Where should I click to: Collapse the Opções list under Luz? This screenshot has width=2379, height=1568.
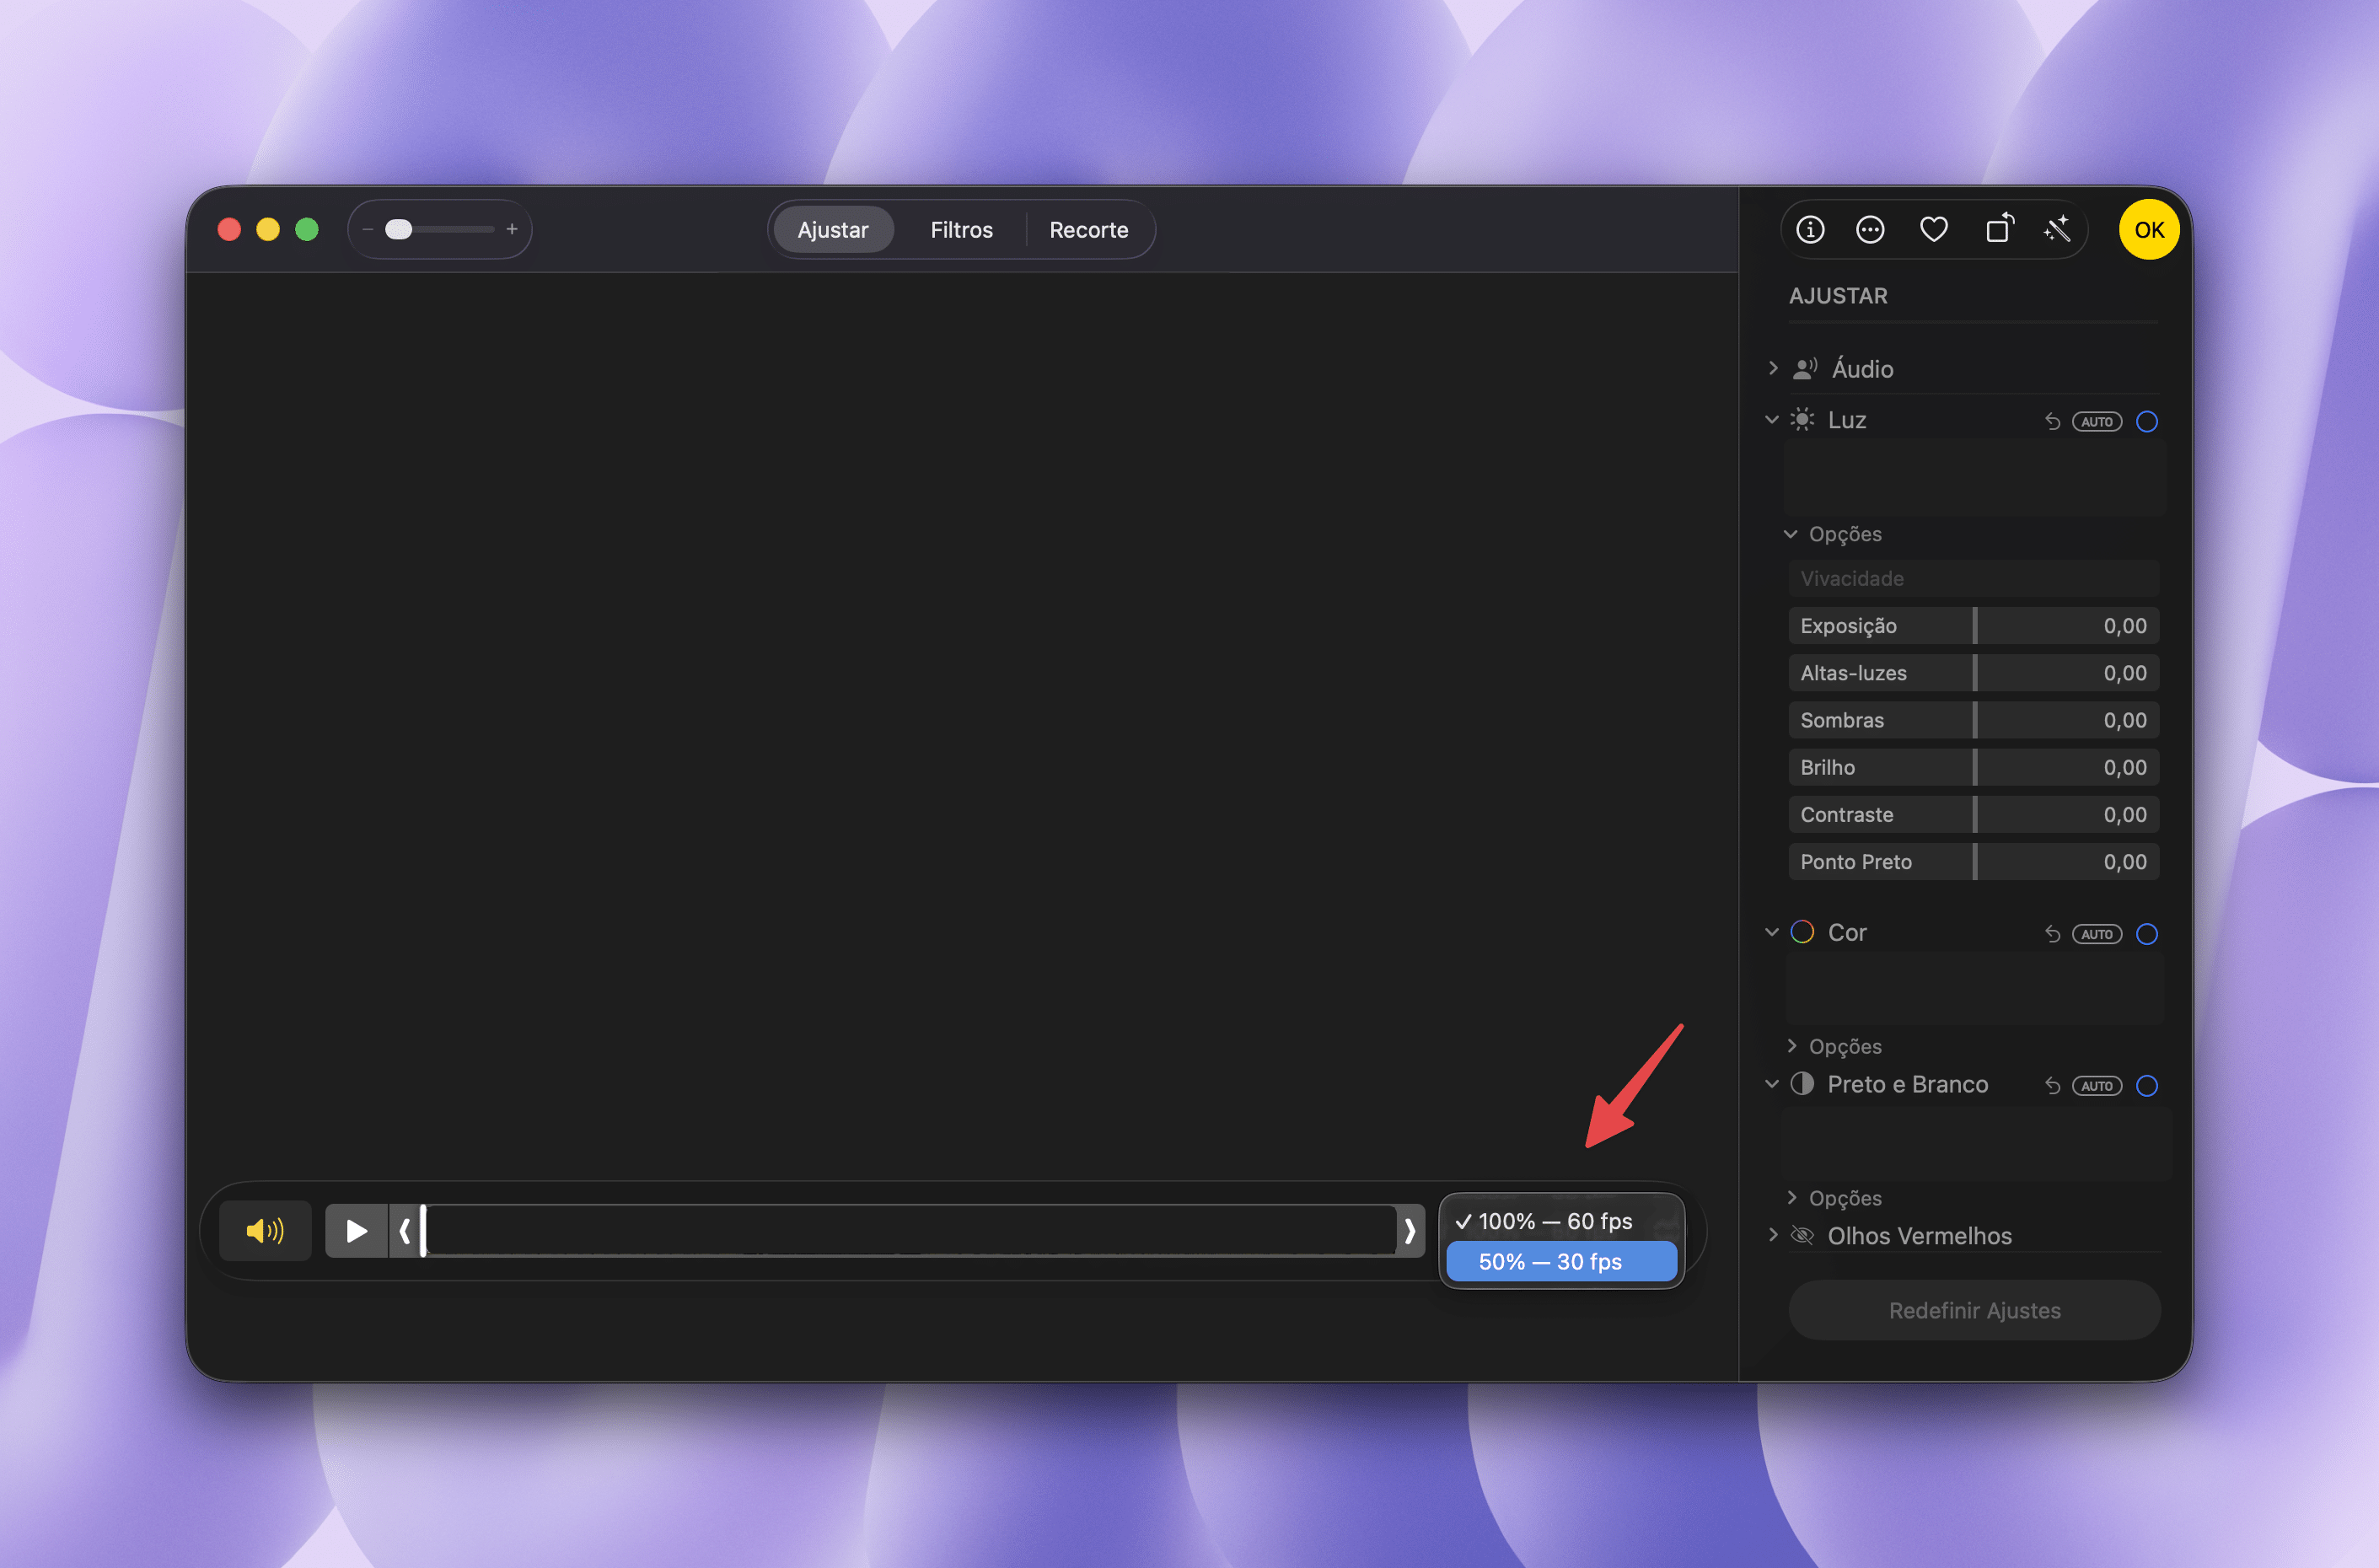pyautogui.click(x=1791, y=534)
